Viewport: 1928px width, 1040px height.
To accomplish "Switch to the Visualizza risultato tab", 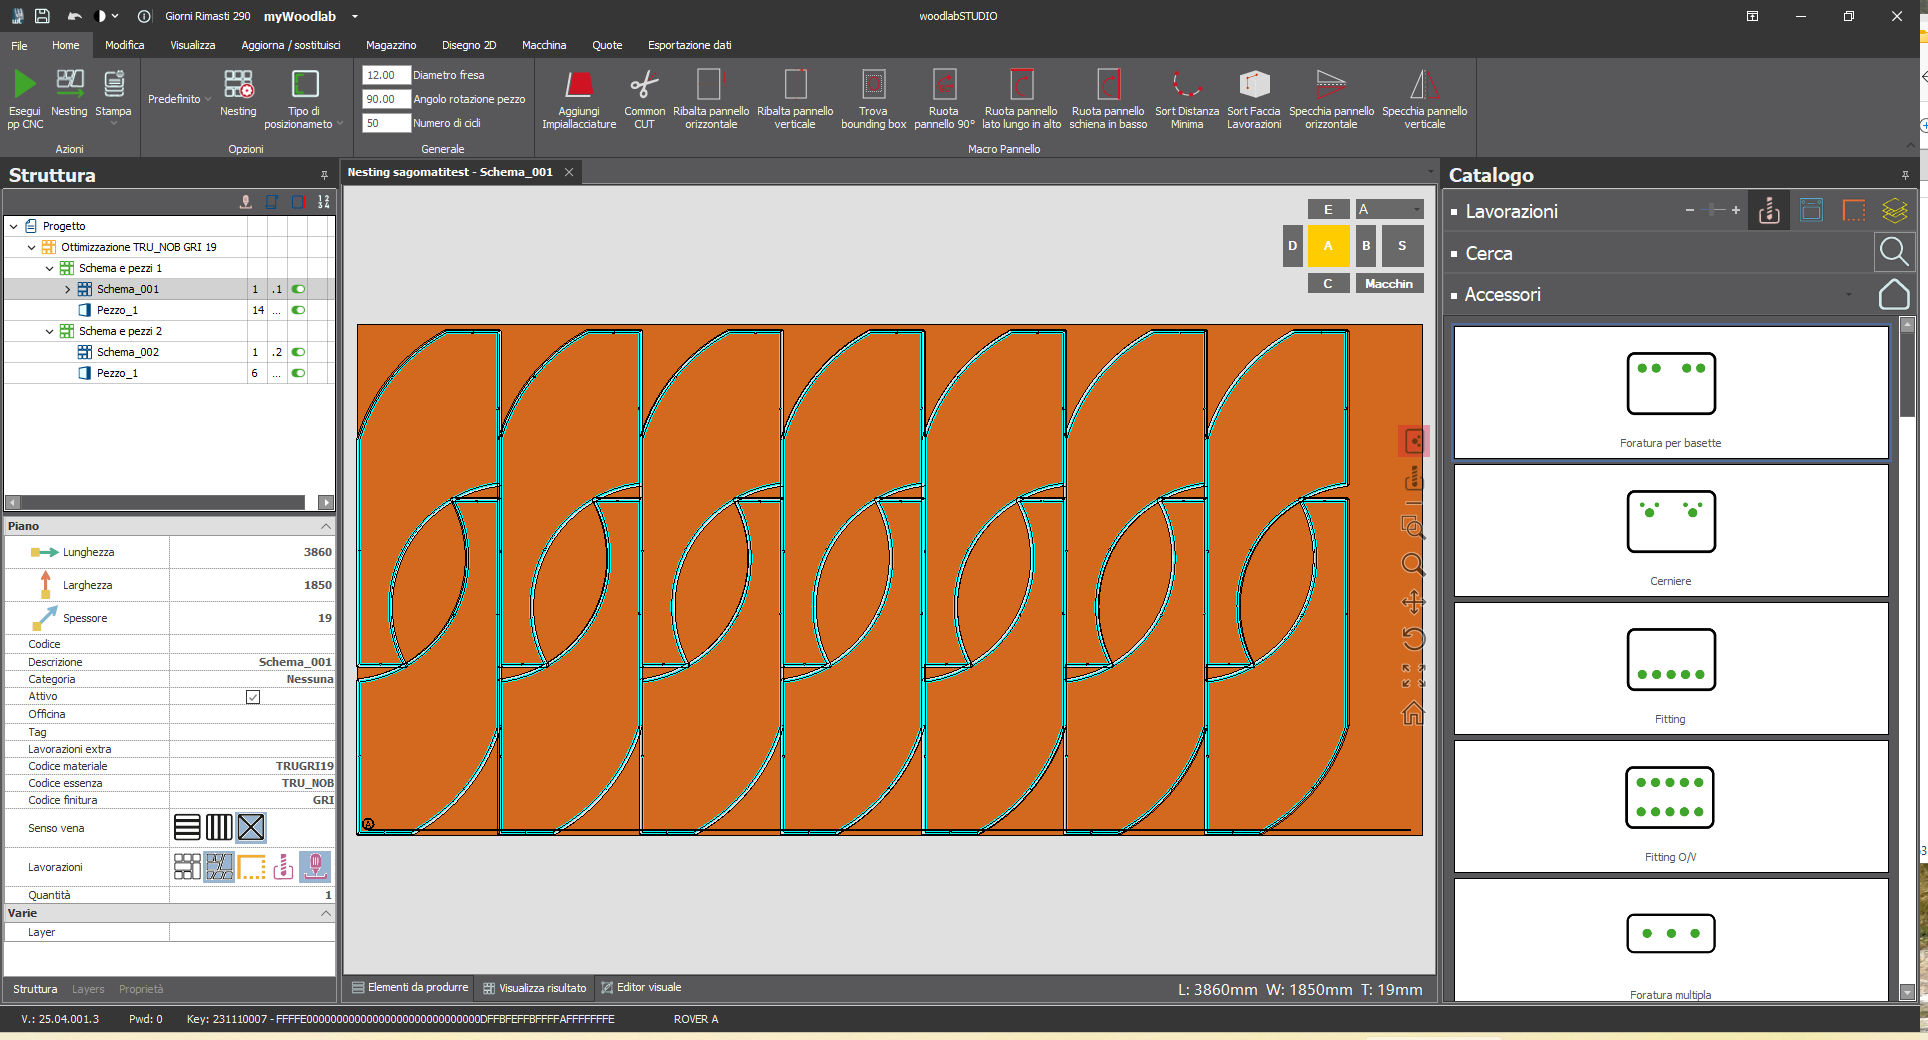I will click(x=535, y=988).
